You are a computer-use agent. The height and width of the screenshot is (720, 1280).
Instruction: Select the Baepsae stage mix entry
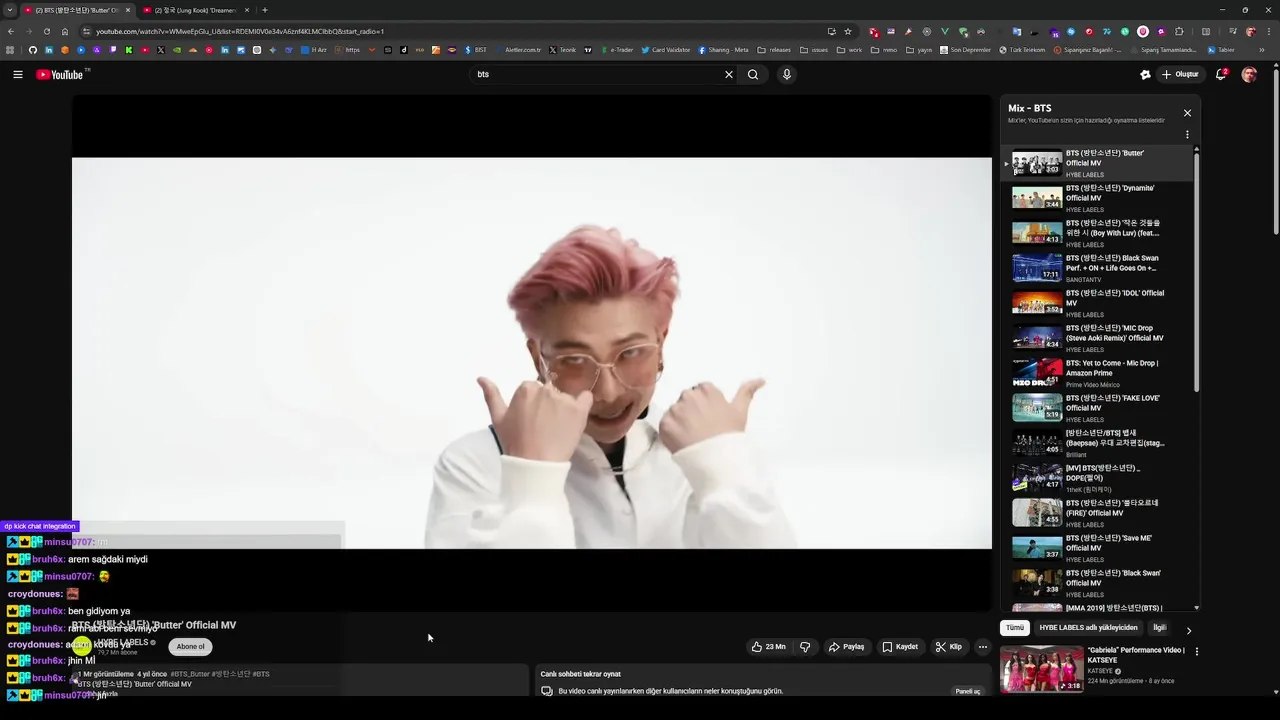pyautogui.click(x=1098, y=443)
